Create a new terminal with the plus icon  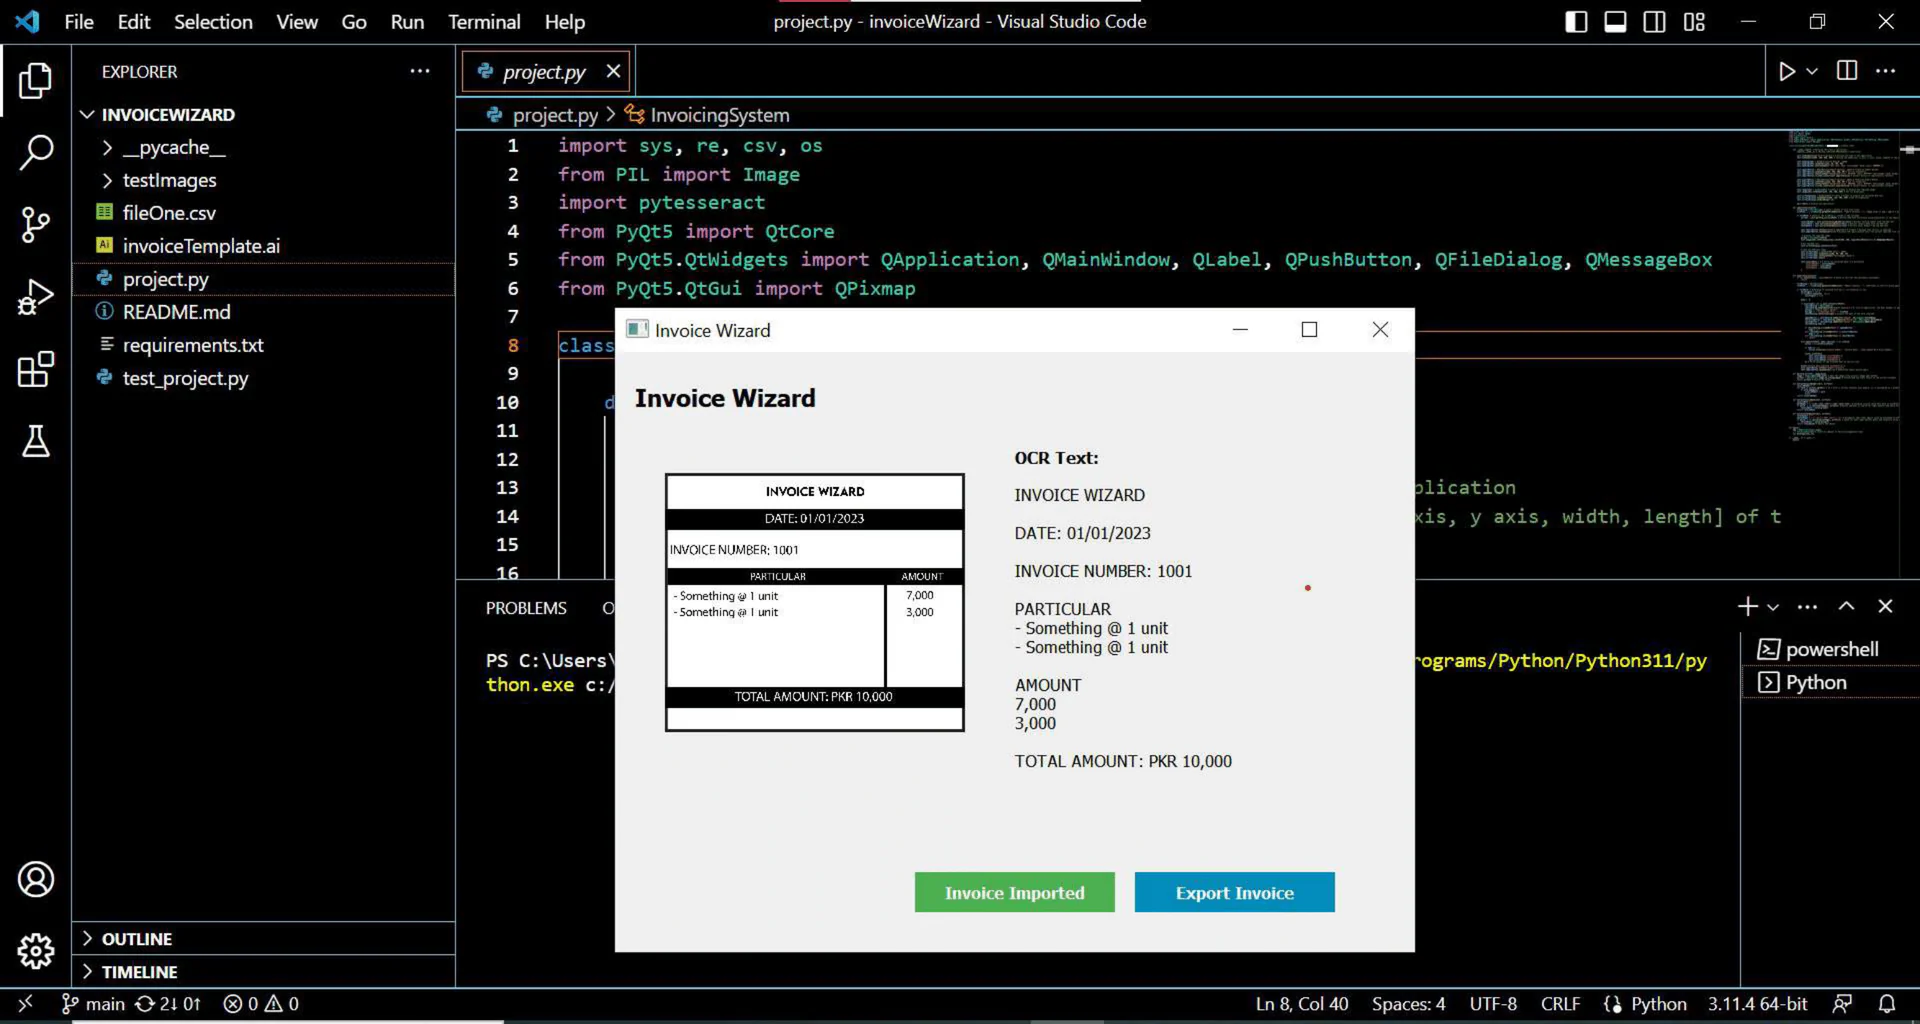pyautogui.click(x=1747, y=606)
